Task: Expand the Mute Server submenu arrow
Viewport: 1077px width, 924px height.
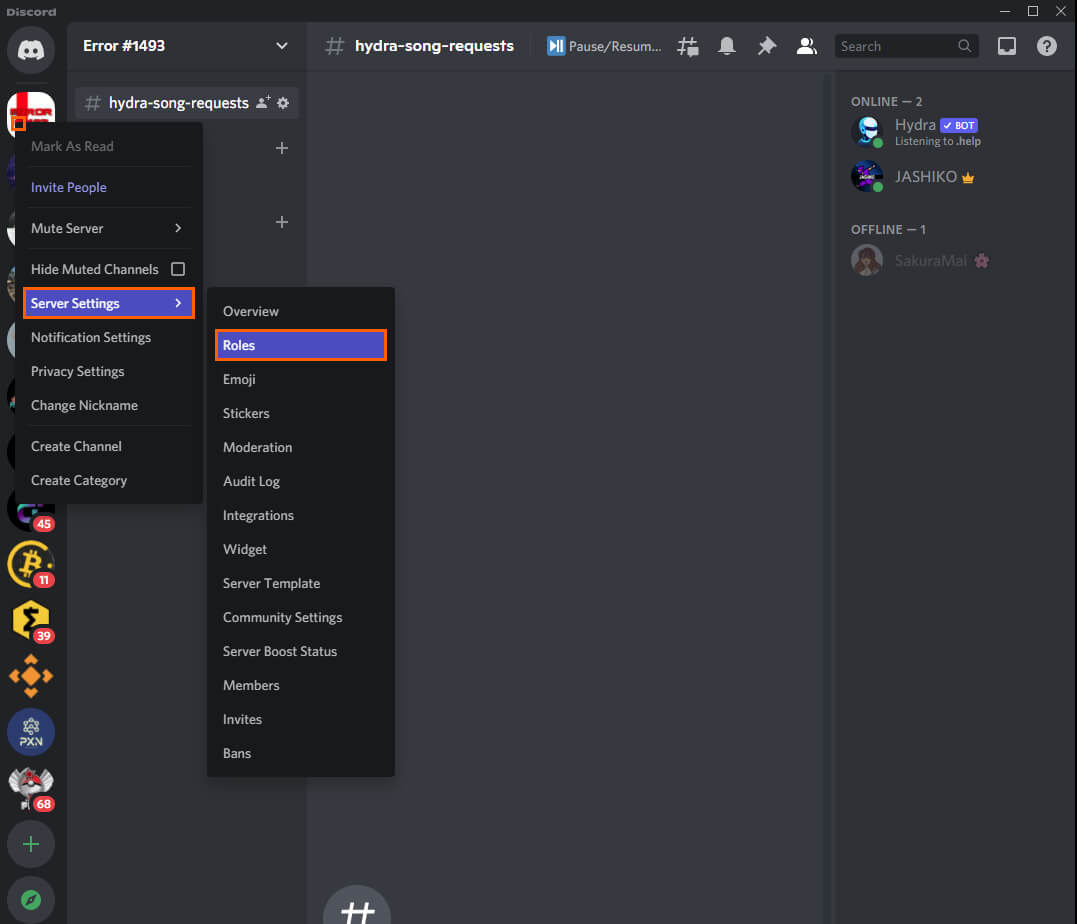Action: pyautogui.click(x=178, y=228)
